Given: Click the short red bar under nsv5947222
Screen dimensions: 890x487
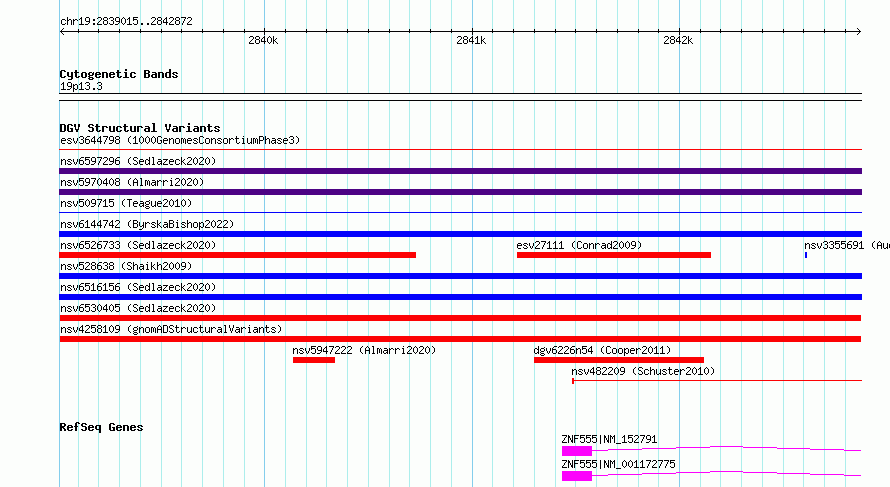Looking at the screenshot, I should [x=314, y=360].
